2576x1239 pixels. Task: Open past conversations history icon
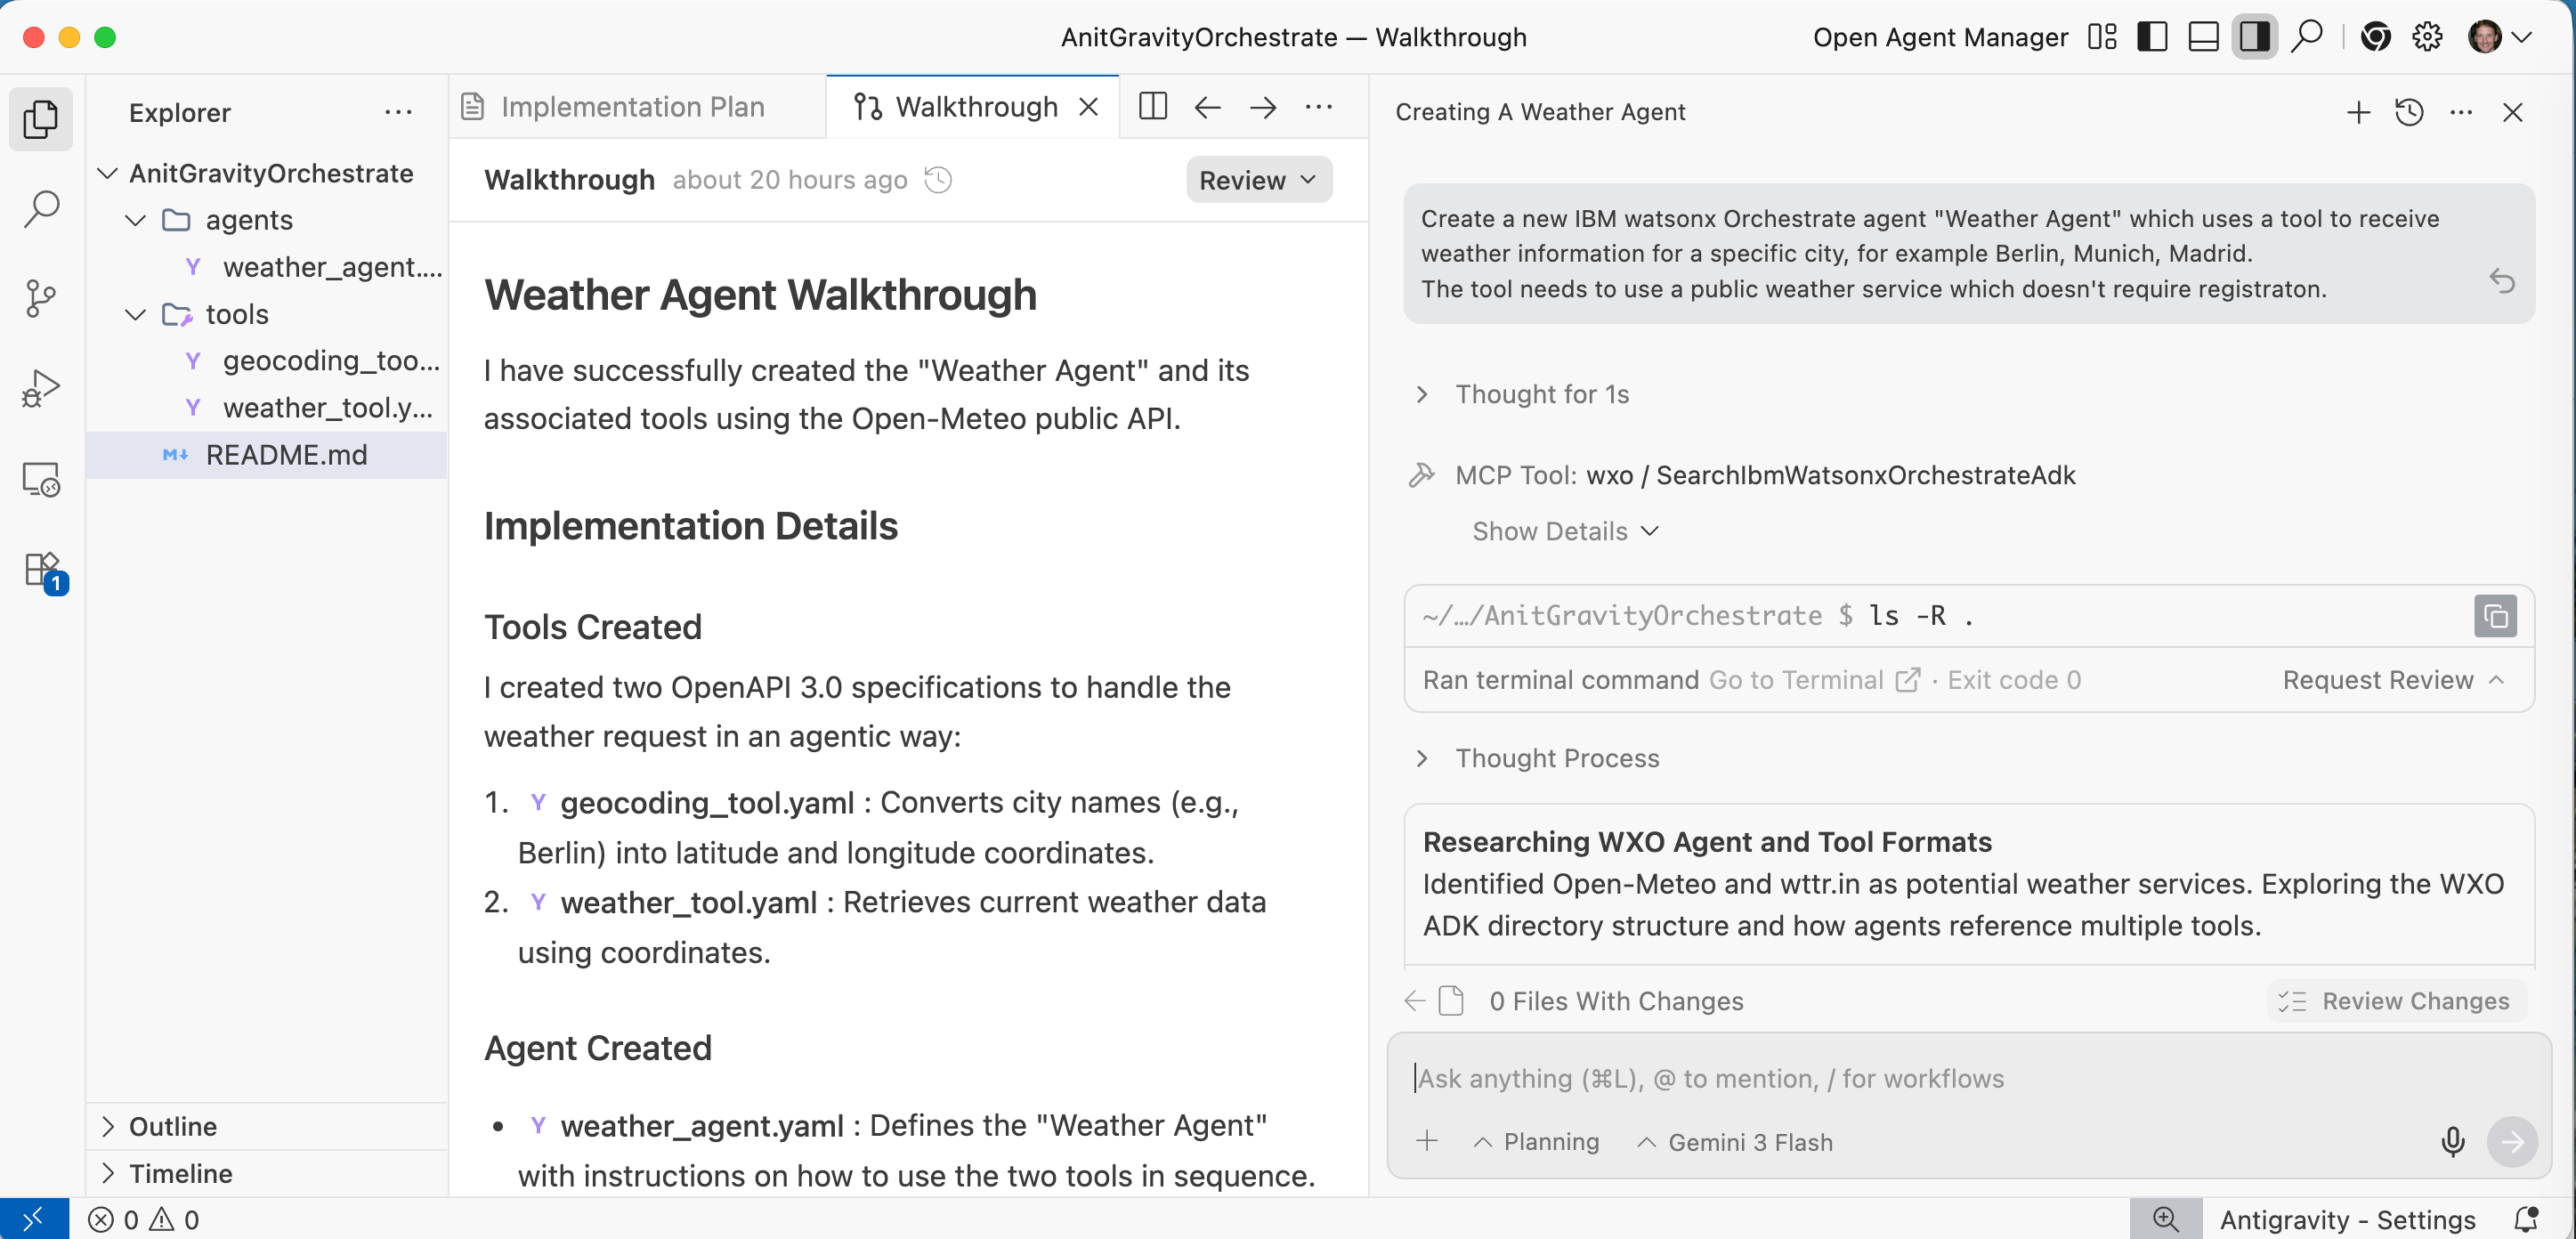2409,112
